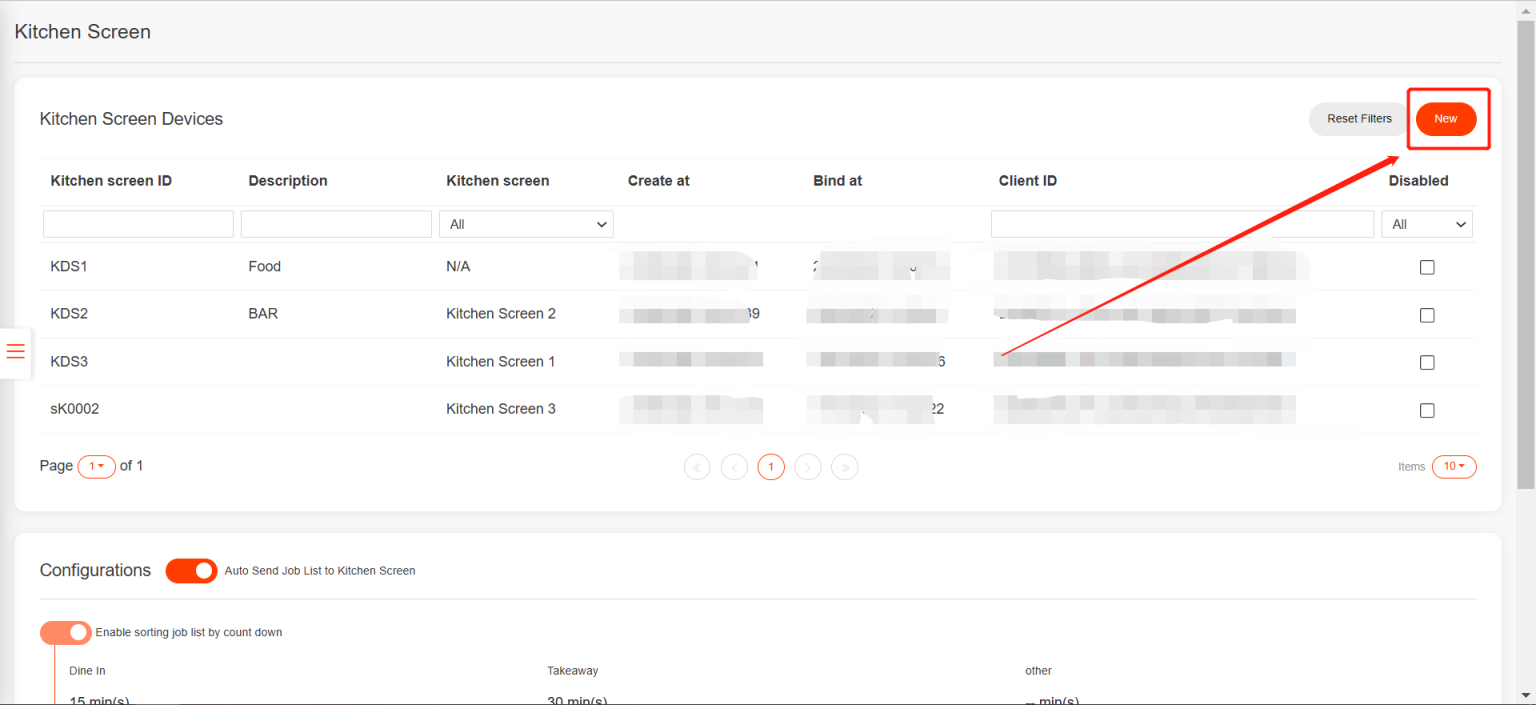Click the scrollbar down arrow
1536x705 pixels.
(1528, 697)
